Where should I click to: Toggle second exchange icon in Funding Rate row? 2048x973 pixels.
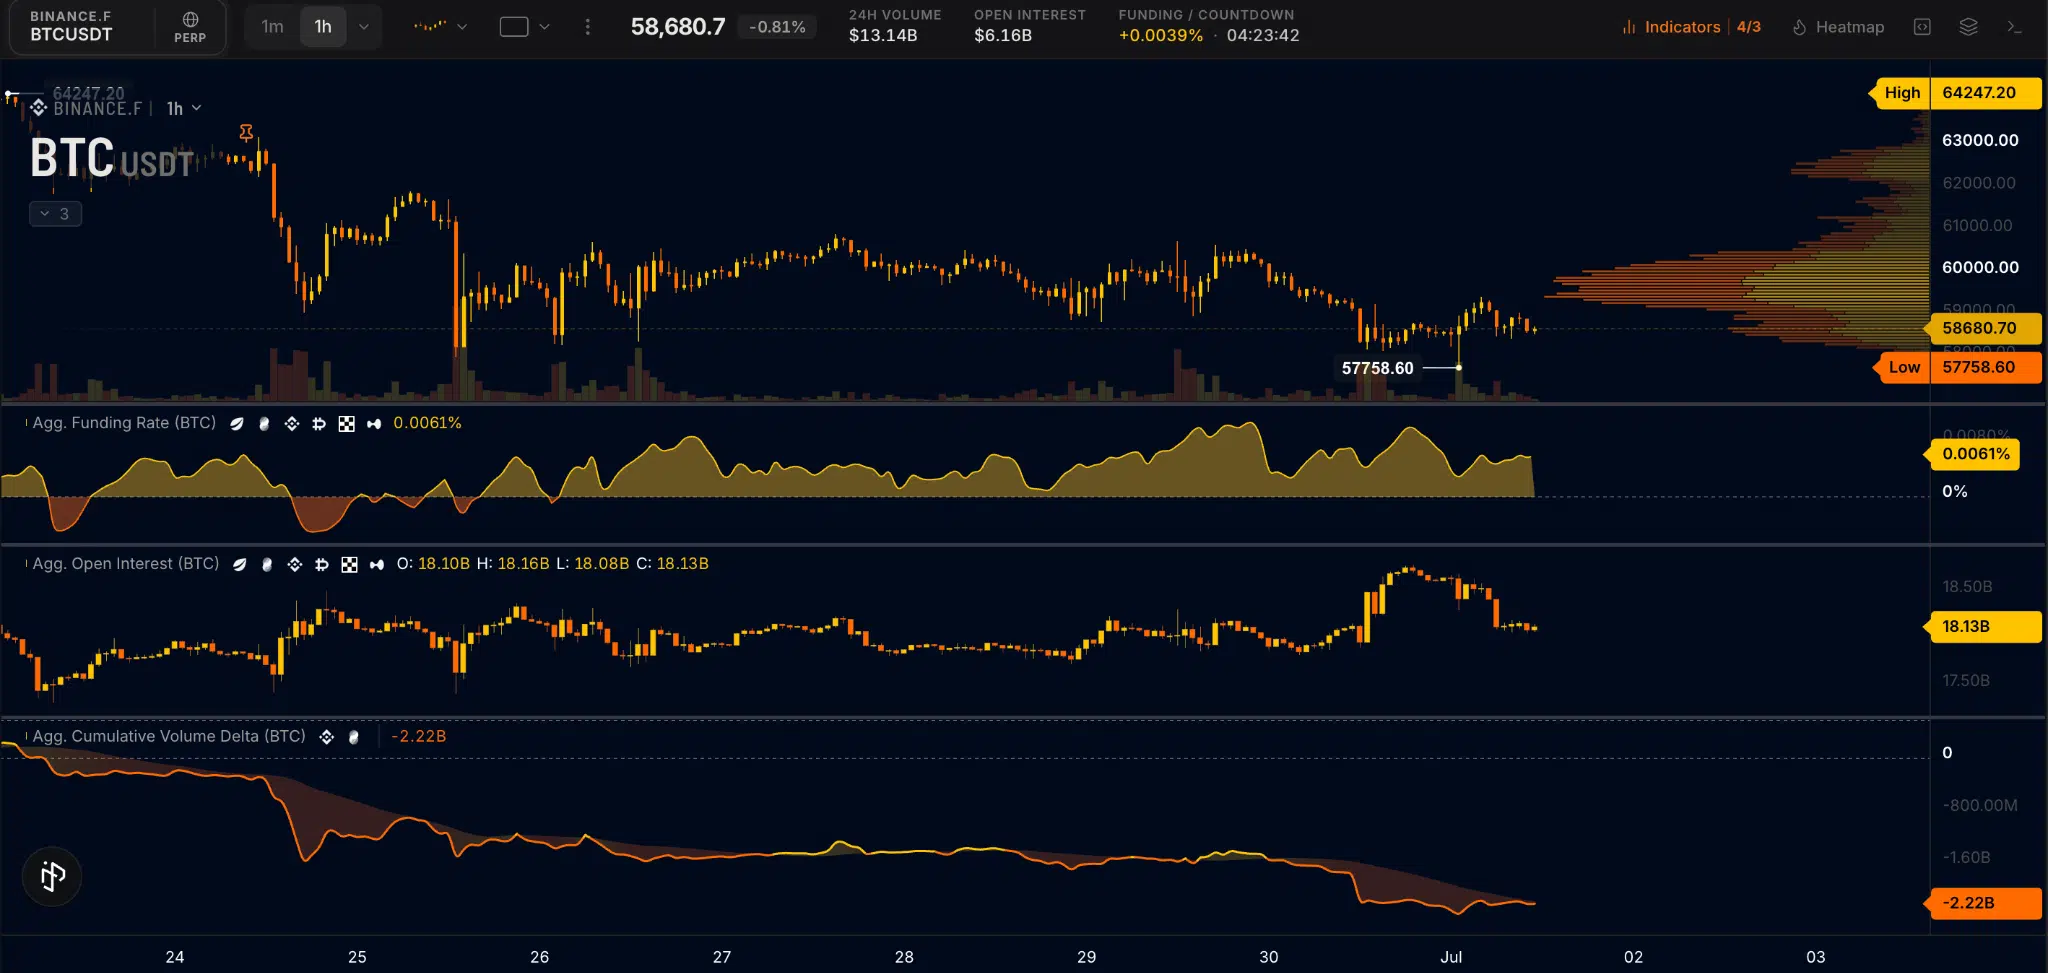pos(264,424)
